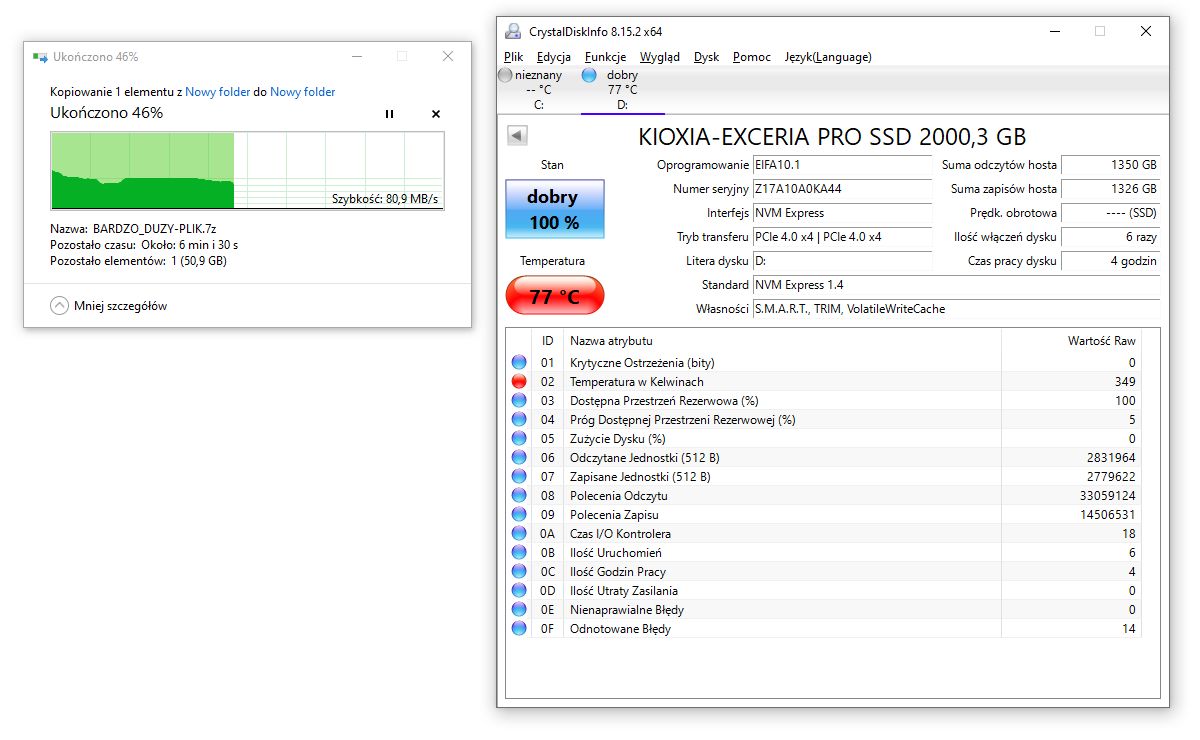Click red status icon for Temperatura w Kelwinach
The height and width of the screenshot is (740, 1200).
519,382
